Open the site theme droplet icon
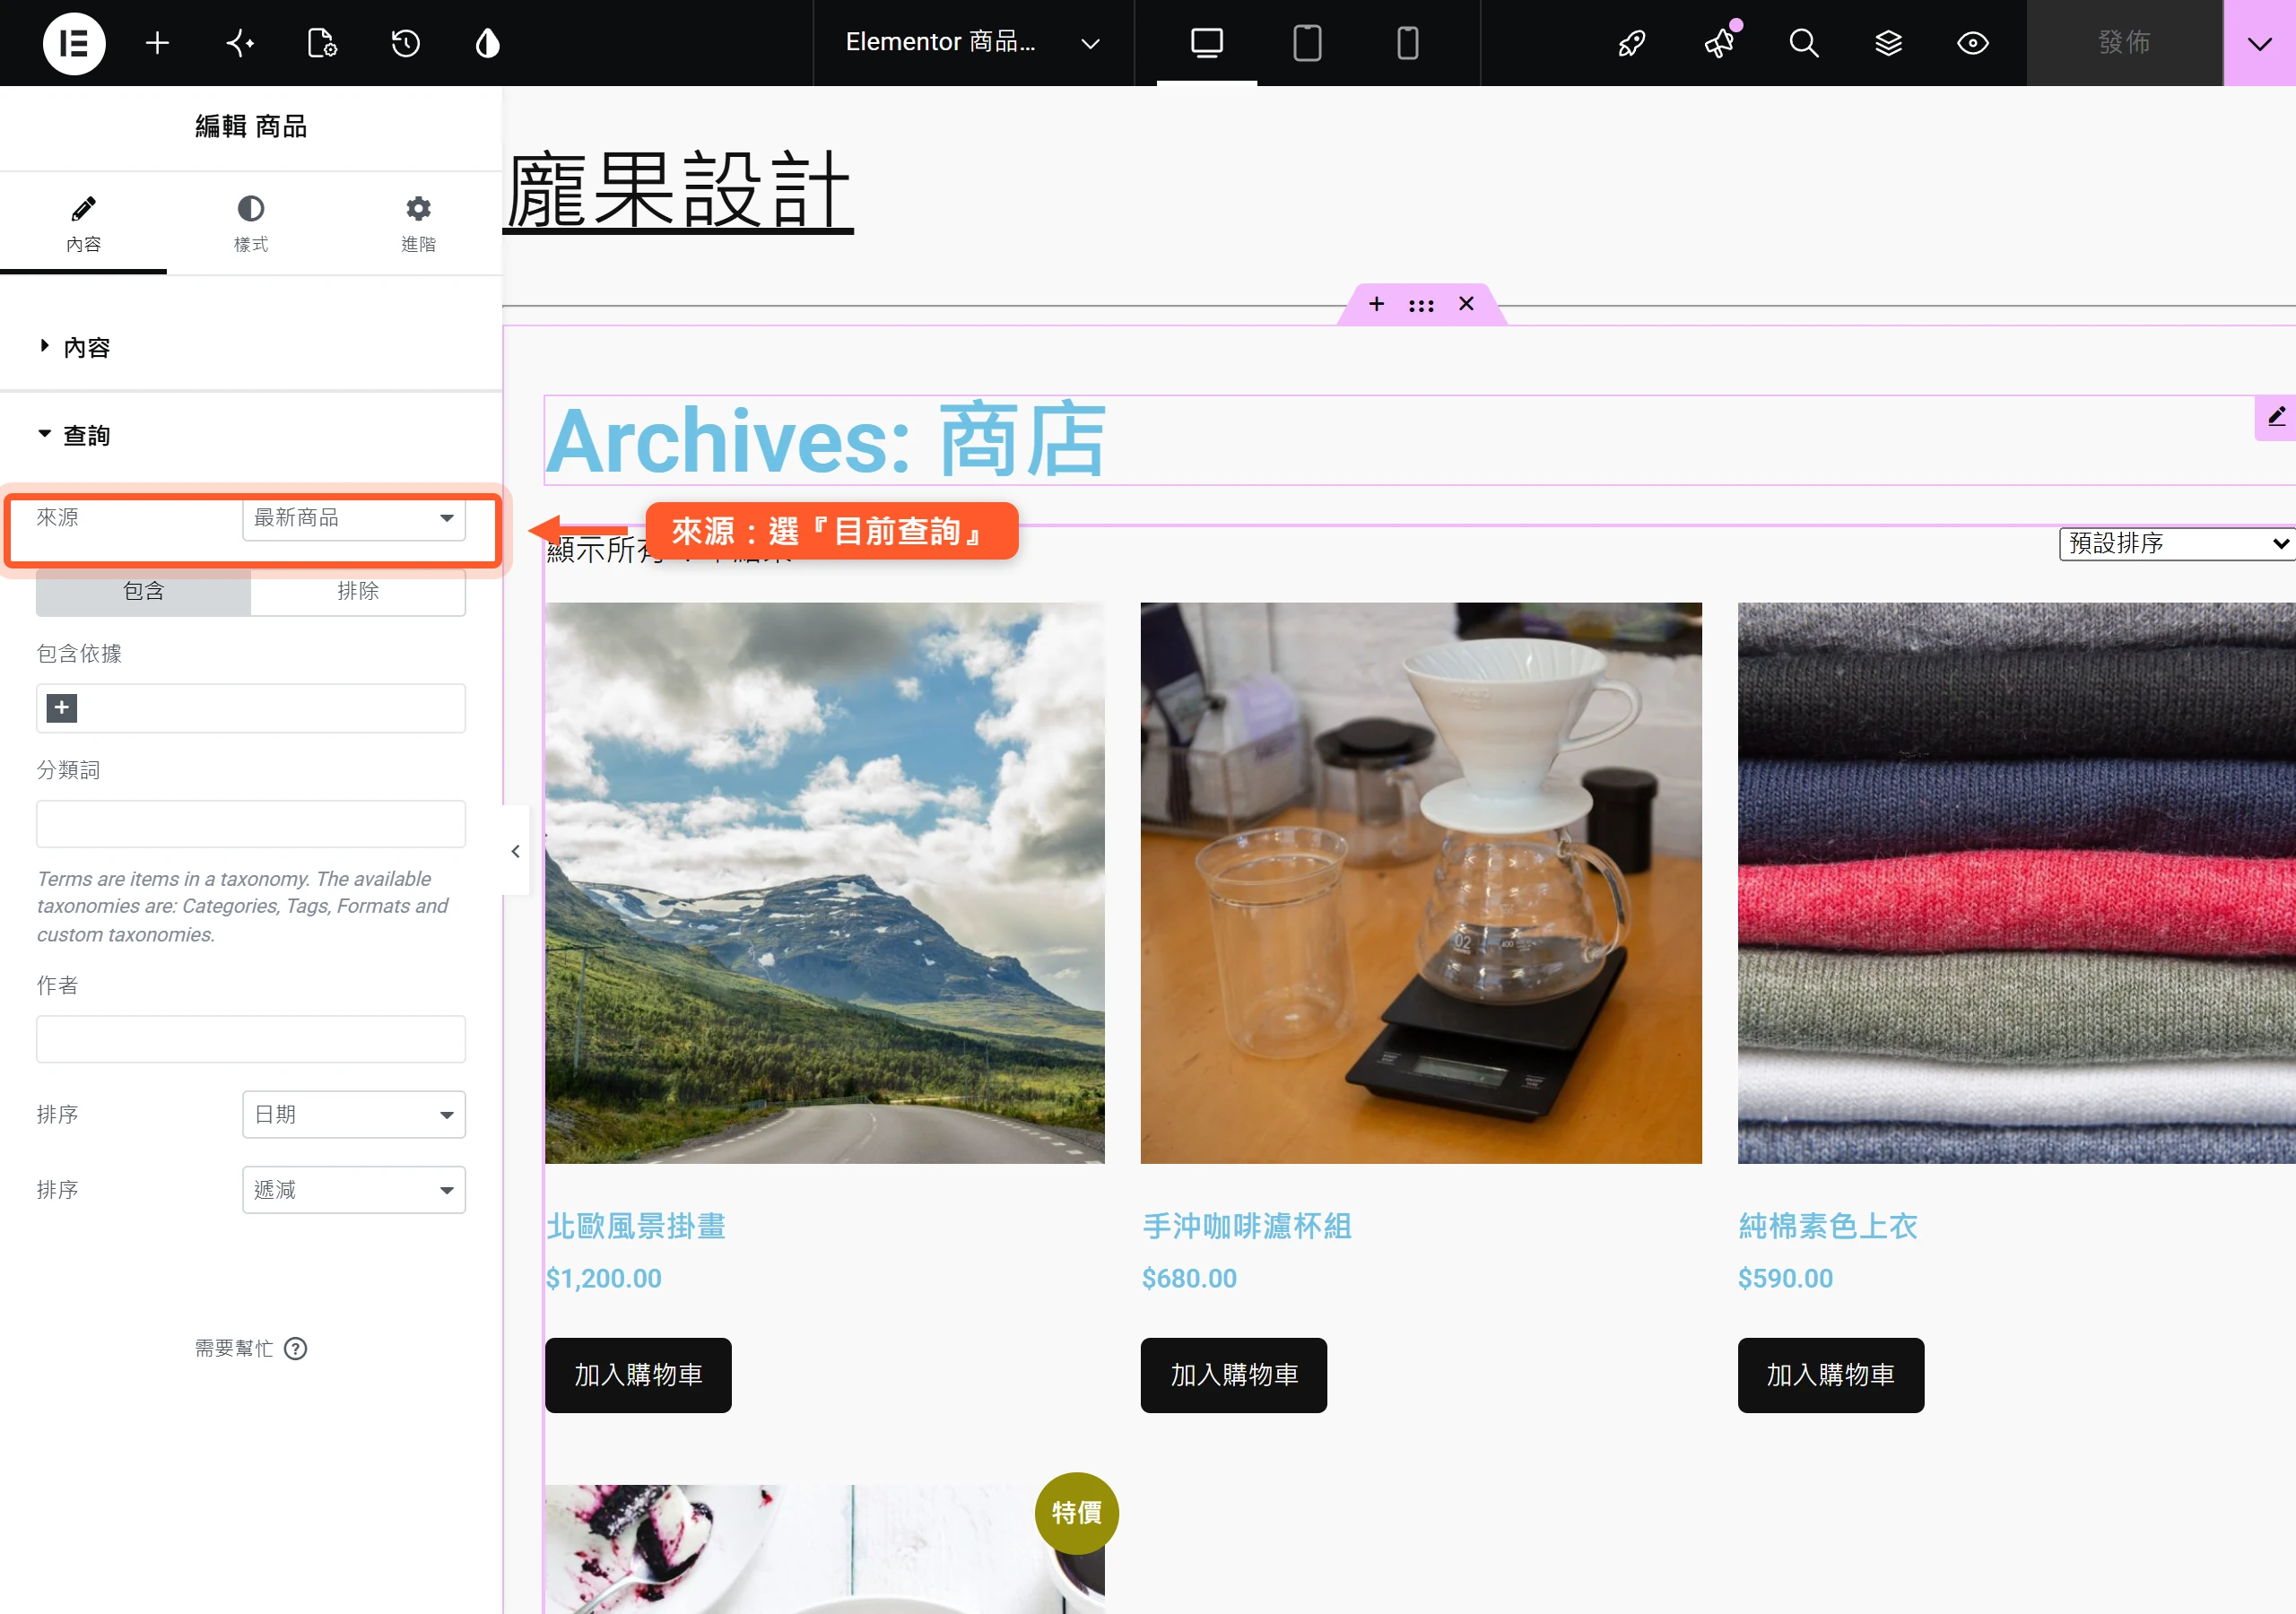Screen dimensions: 2296x1614 (x=487, y=43)
